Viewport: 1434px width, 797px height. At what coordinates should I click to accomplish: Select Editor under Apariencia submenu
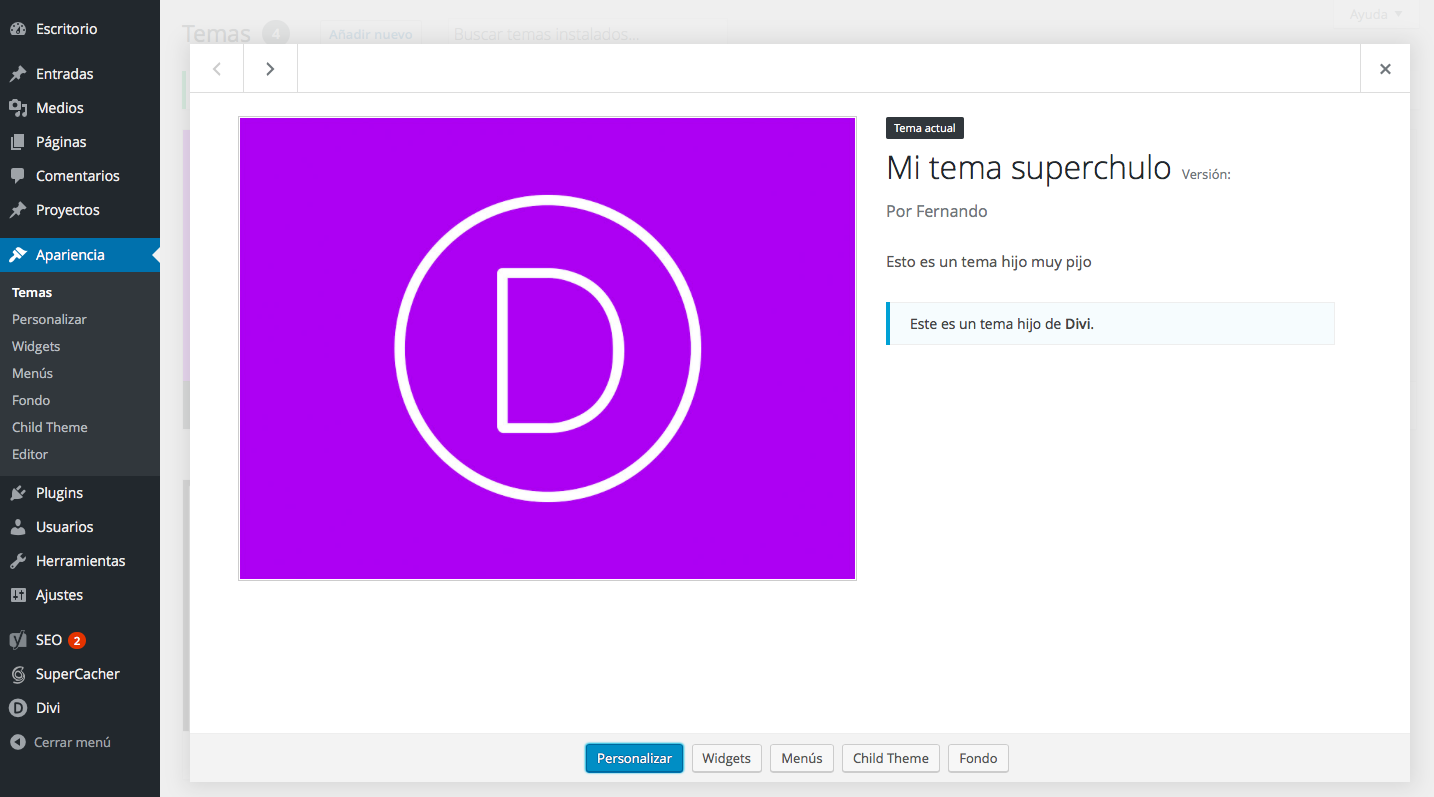click(30, 454)
